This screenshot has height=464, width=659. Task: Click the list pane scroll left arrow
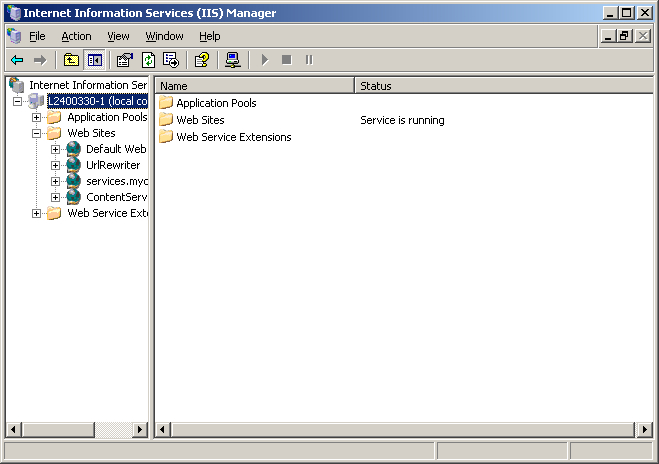[x=163, y=430]
